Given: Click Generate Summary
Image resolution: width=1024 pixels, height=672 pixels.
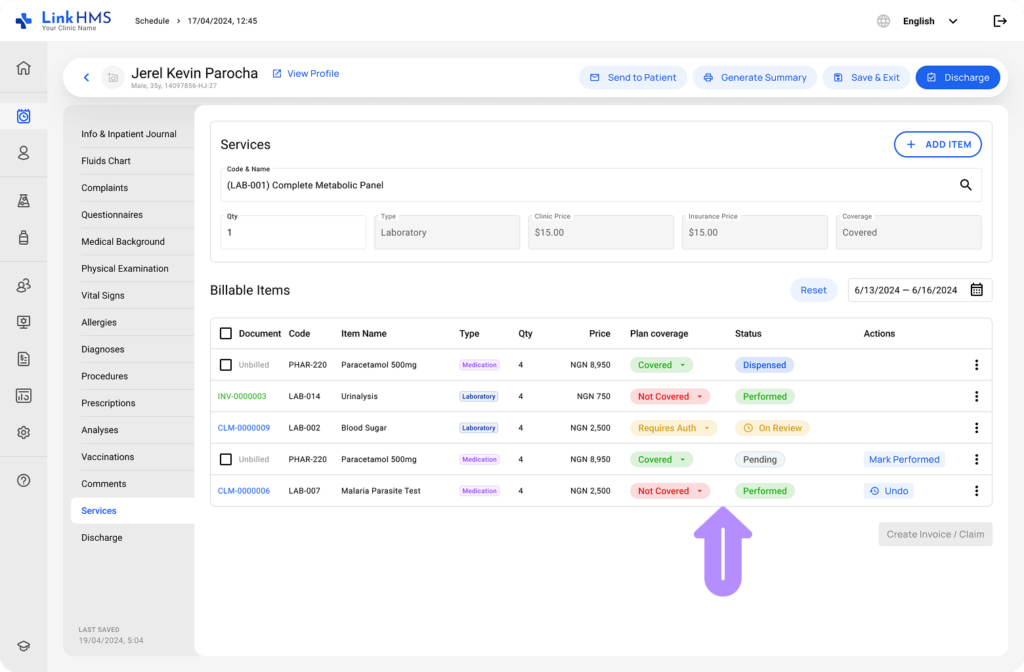Looking at the screenshot, I should pos(754,78).
